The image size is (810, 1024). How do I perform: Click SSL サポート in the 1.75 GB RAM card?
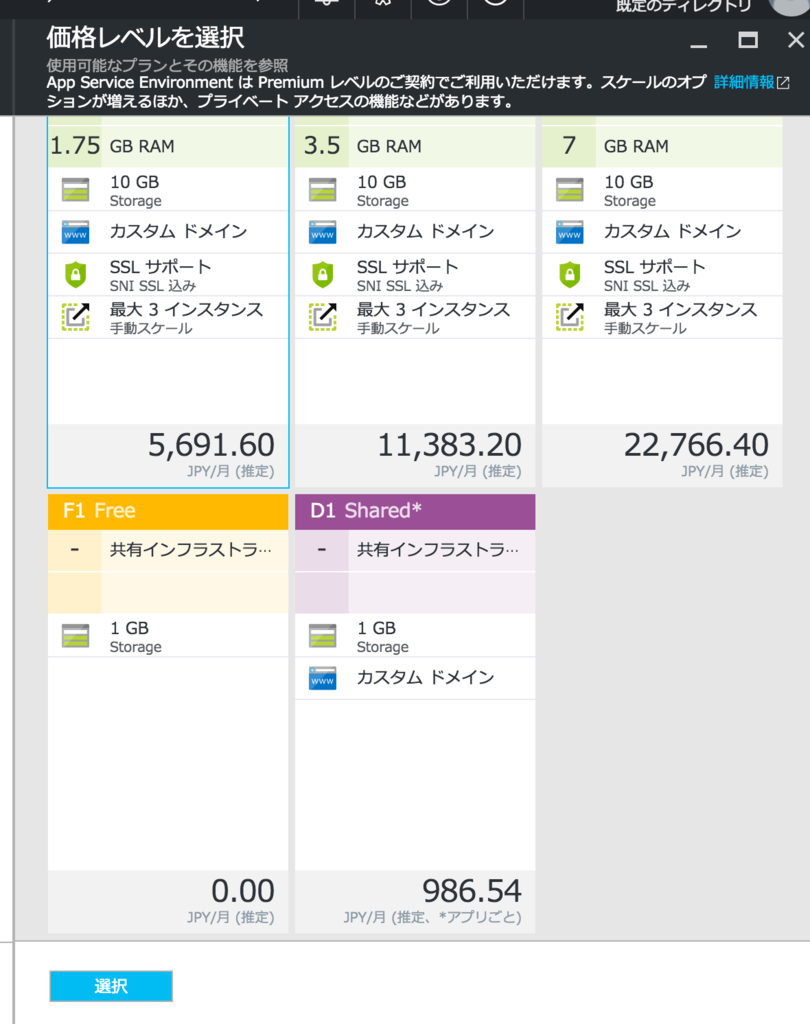[160, 266]
